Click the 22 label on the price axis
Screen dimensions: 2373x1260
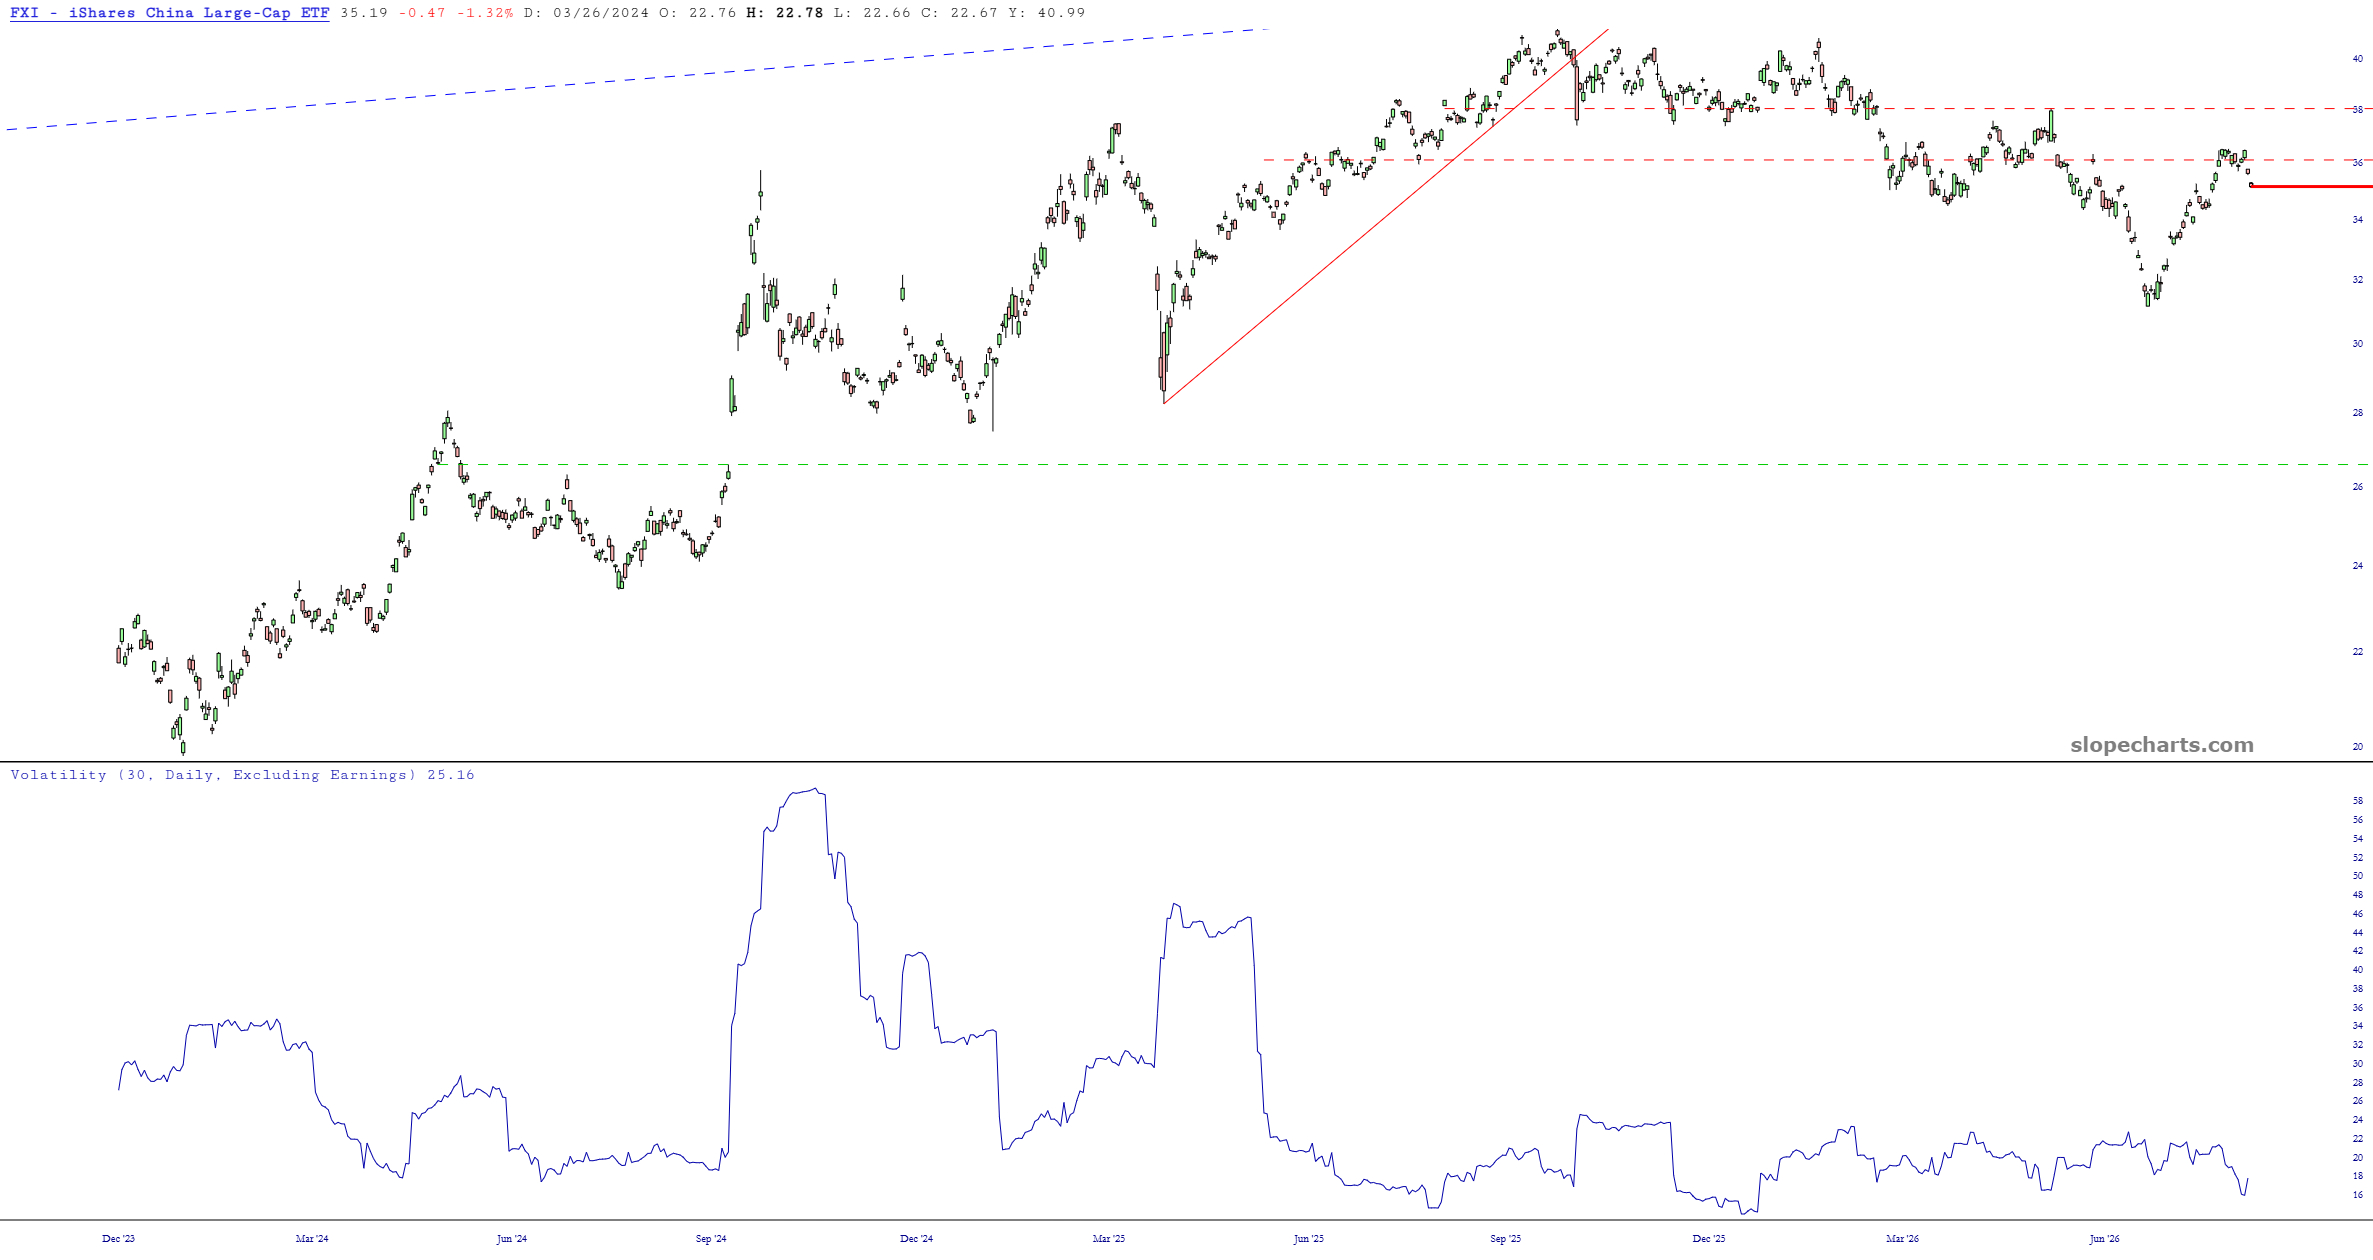2357,652
